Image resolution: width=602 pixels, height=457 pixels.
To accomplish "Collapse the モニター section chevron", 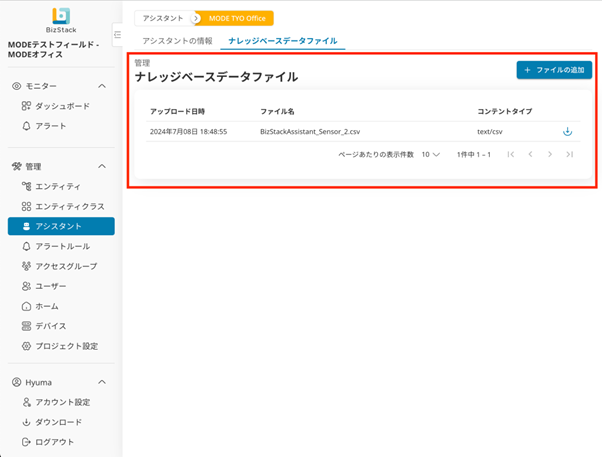I will [x=102, y=86].
